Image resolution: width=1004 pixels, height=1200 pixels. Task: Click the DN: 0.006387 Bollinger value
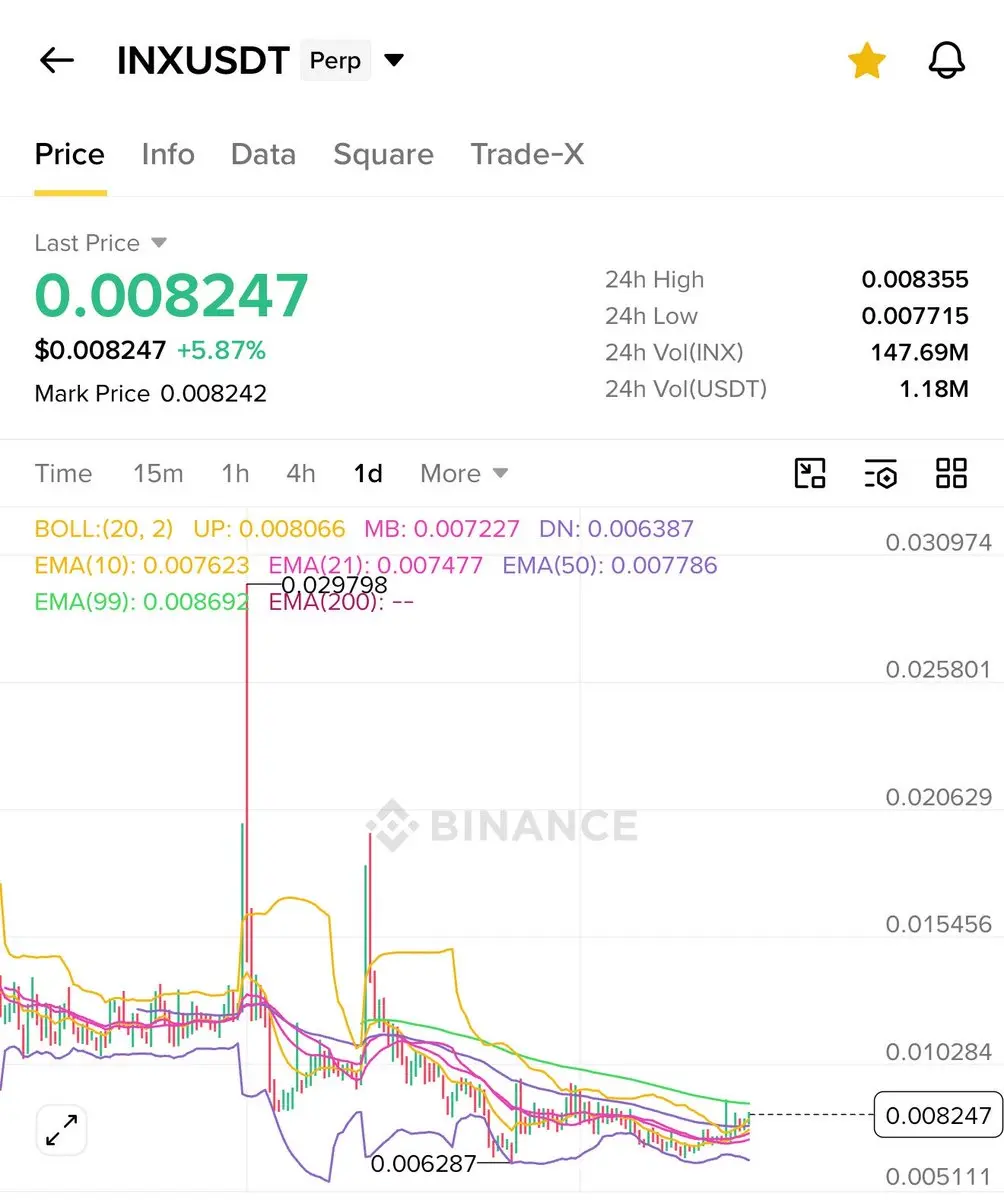pyautogui.click(x=616, y=529)
